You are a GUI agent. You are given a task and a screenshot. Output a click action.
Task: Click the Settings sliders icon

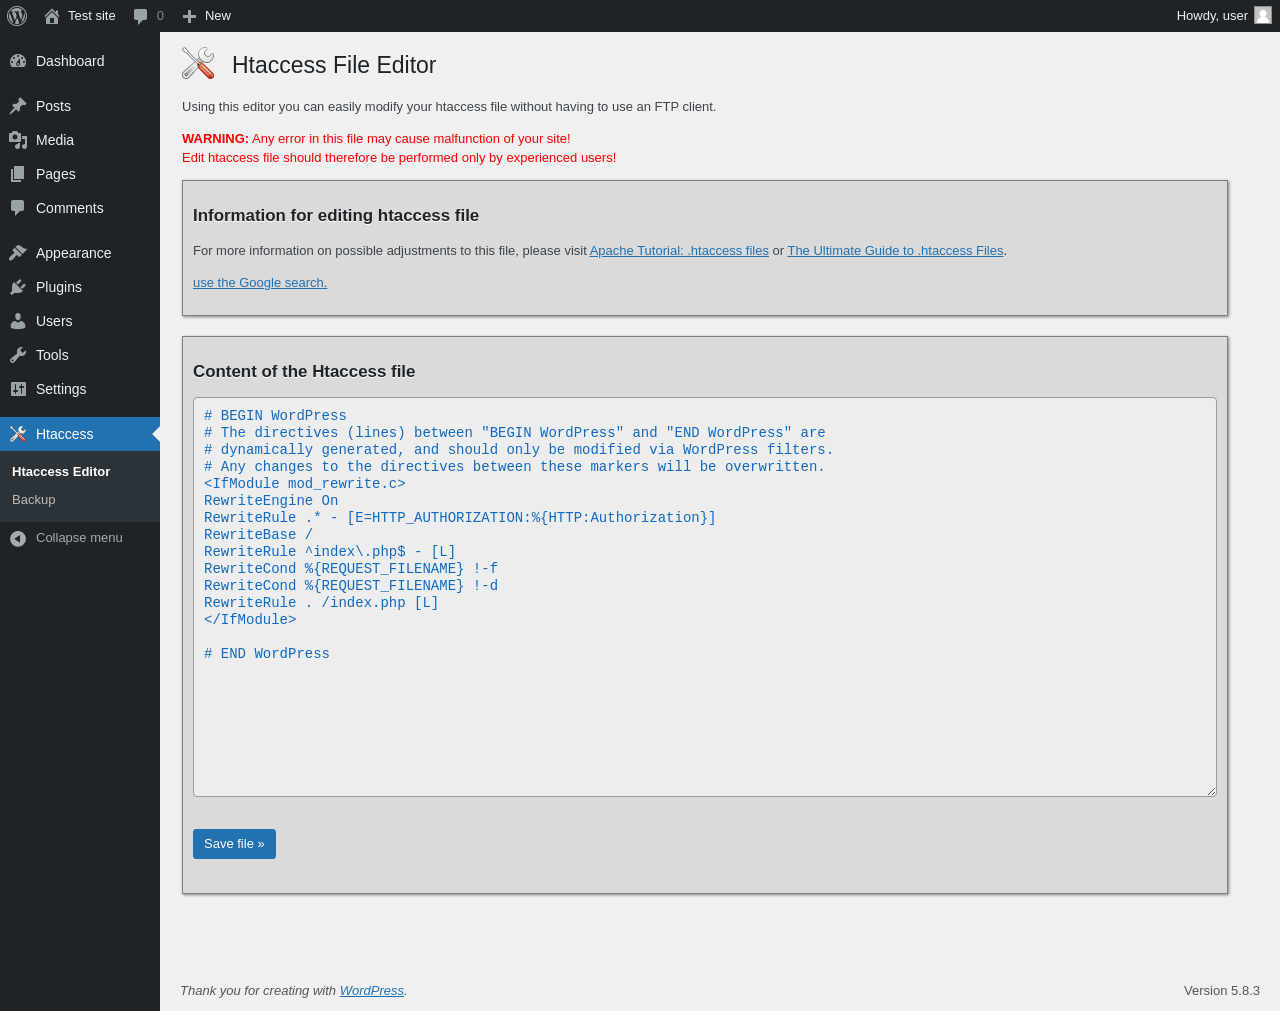(x=18, y=389)
